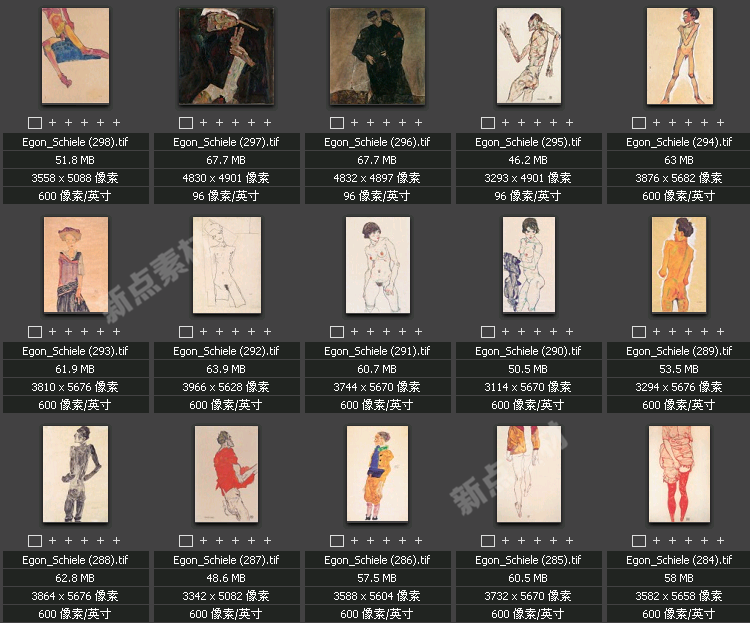Set fourth rating mark for Egon_Schiele (289).tif
The height and width of the screenshot is (623, 750).
(705, 331)
